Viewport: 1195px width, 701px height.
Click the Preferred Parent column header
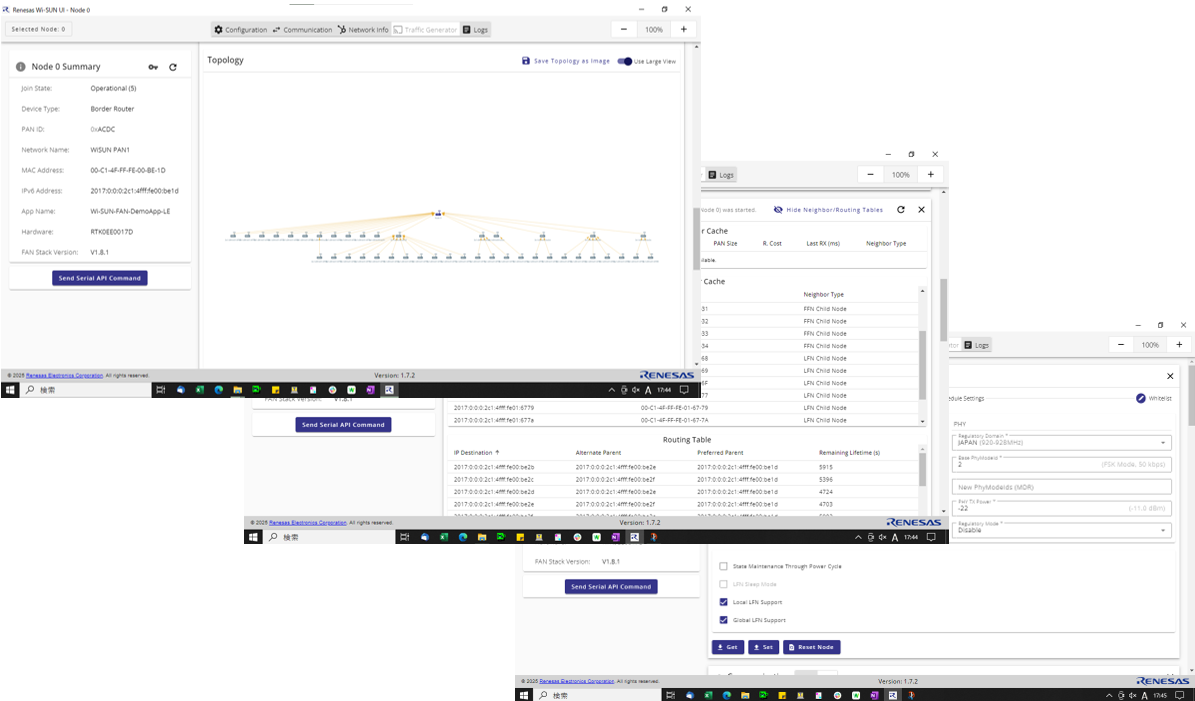coord(719,453)
